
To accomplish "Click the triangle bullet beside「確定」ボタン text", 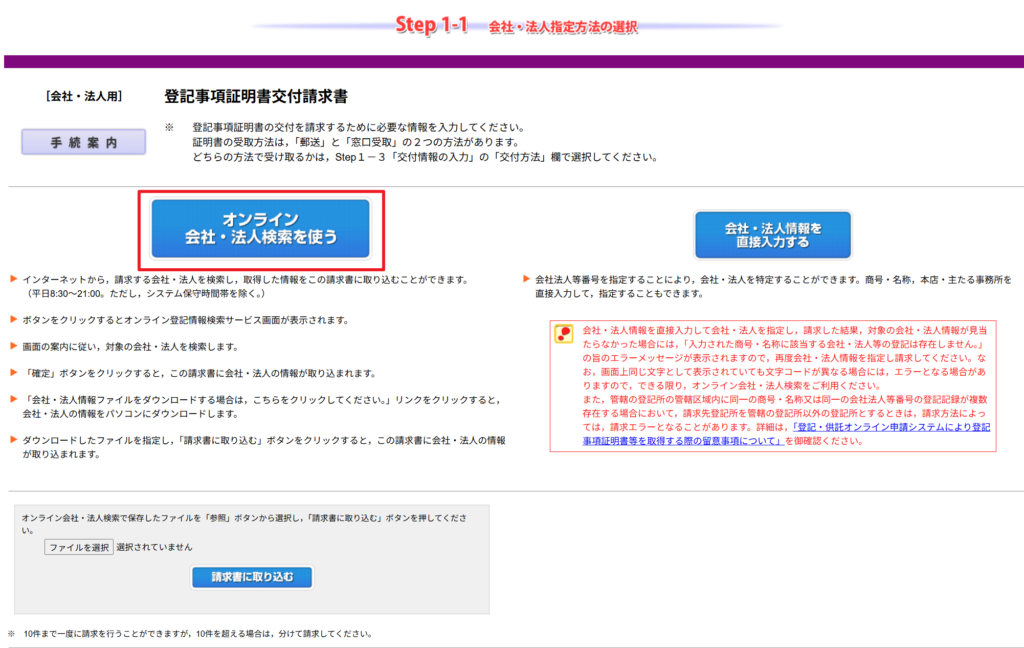I will (x=13, y=373).
